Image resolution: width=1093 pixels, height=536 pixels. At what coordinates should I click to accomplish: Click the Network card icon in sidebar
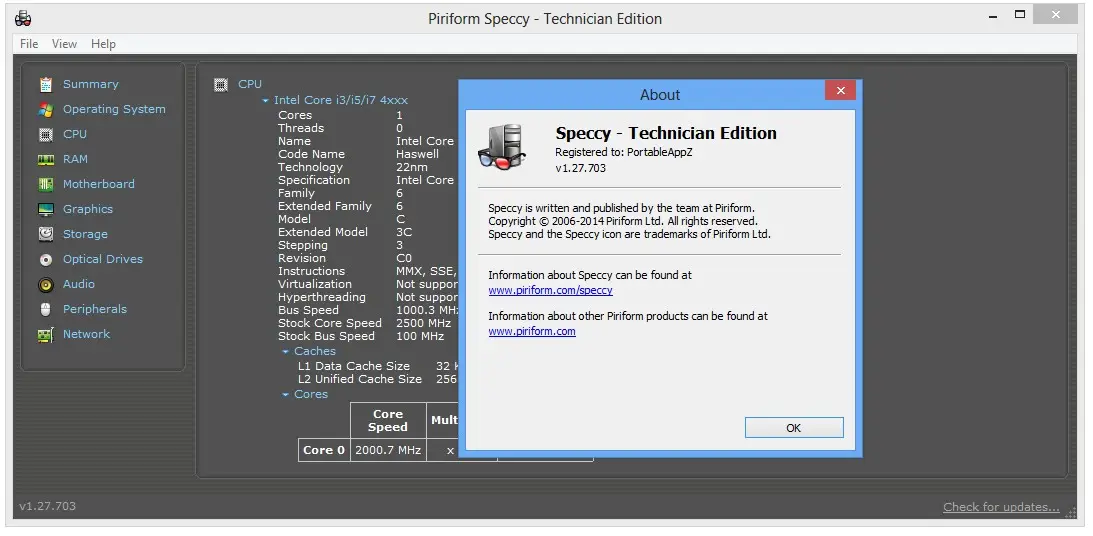[46, 335]
